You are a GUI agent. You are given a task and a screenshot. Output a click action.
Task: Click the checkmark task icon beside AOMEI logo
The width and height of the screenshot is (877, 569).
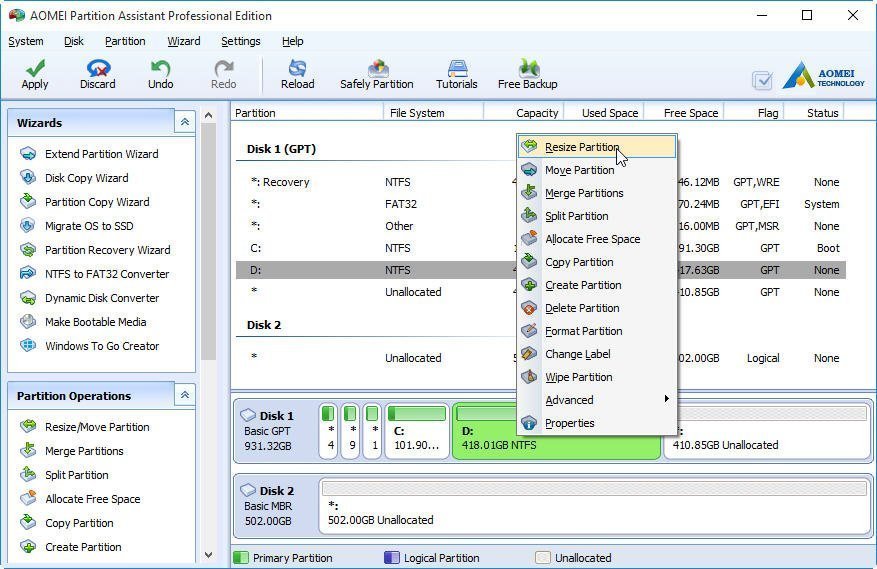point(762,81)
